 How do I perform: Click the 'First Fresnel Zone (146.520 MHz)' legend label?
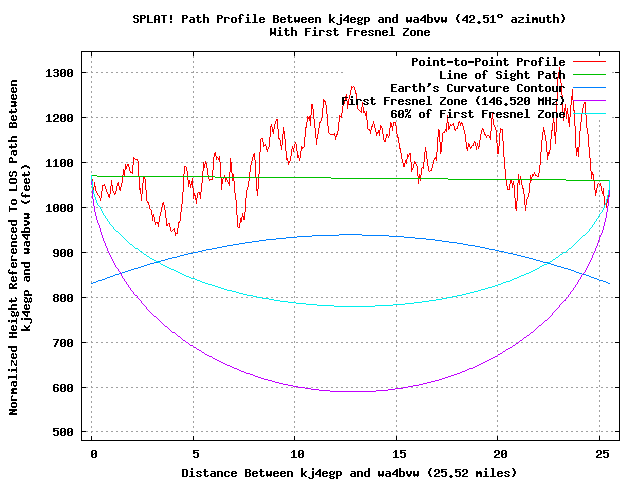[x=453, y=101]
